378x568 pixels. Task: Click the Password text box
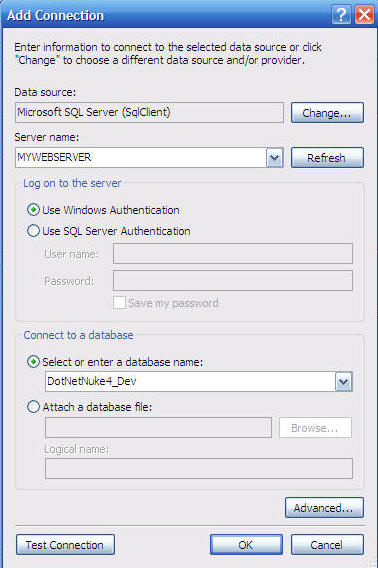(x=233, y=280)
